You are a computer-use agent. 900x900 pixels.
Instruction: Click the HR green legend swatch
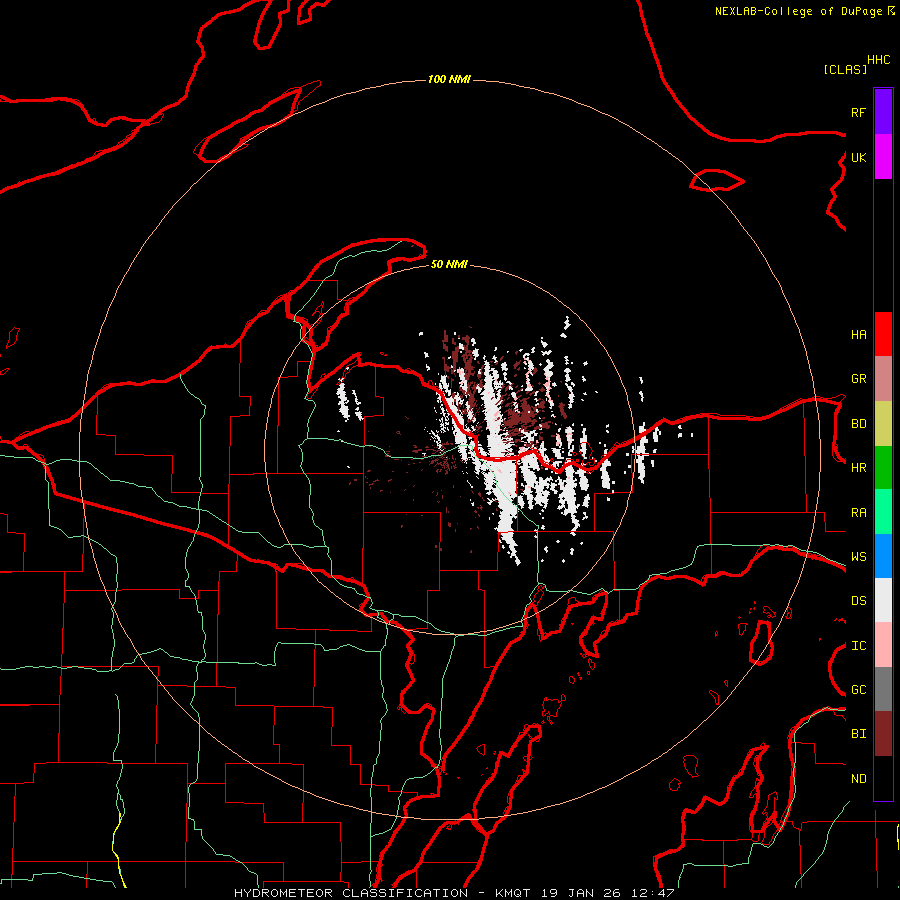(883, 468)
